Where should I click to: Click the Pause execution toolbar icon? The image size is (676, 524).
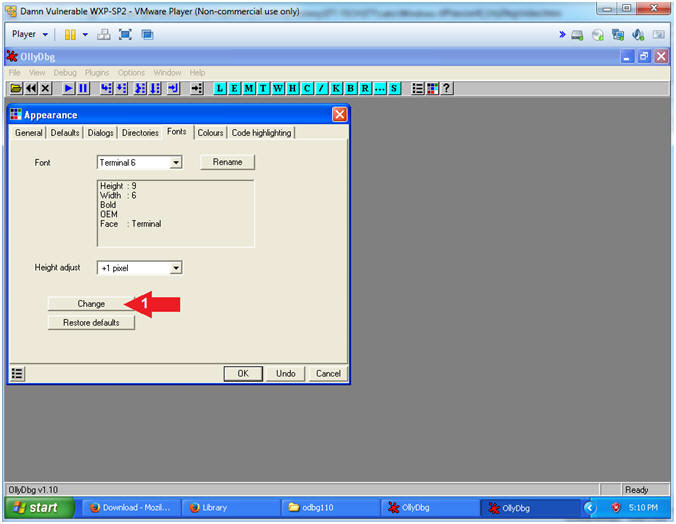(x=83, y=88)
